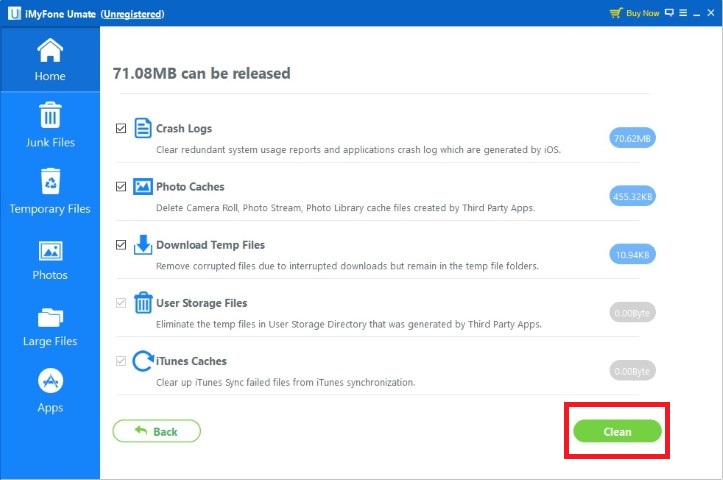Viewport: 723px width, 480px height.
Task: Click the iMyFone Umate logo icon
Action: coord(14,13)
